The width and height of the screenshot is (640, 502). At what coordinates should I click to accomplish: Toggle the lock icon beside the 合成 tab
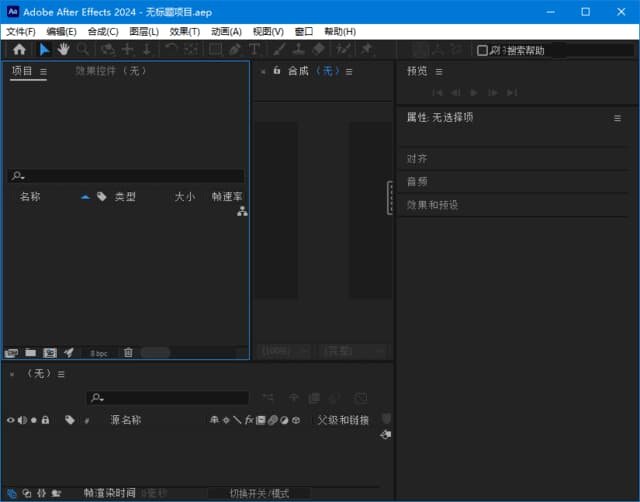click(277, 71)
